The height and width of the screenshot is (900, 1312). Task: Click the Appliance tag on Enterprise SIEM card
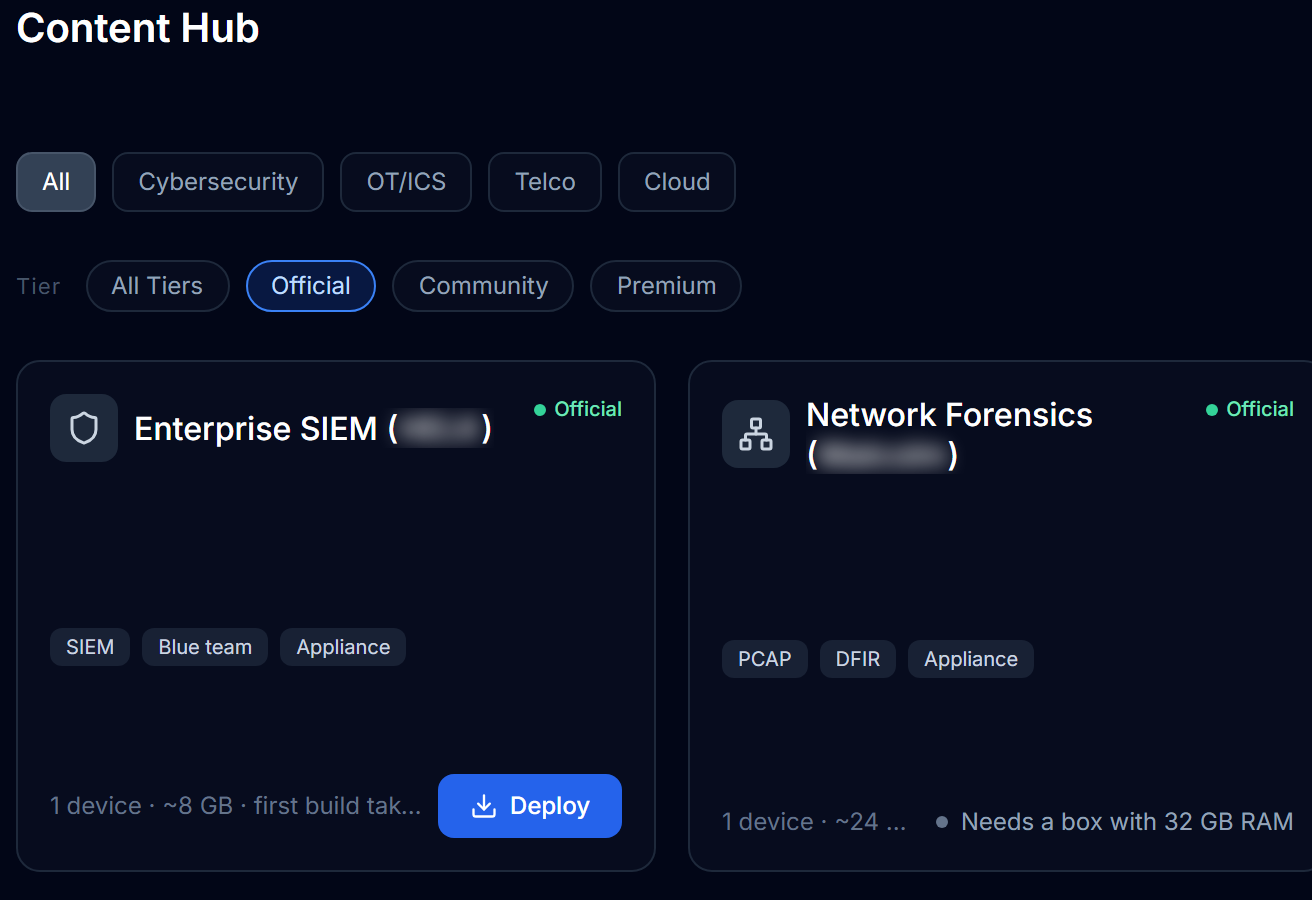pyautogui.click(x=343, y=647)
